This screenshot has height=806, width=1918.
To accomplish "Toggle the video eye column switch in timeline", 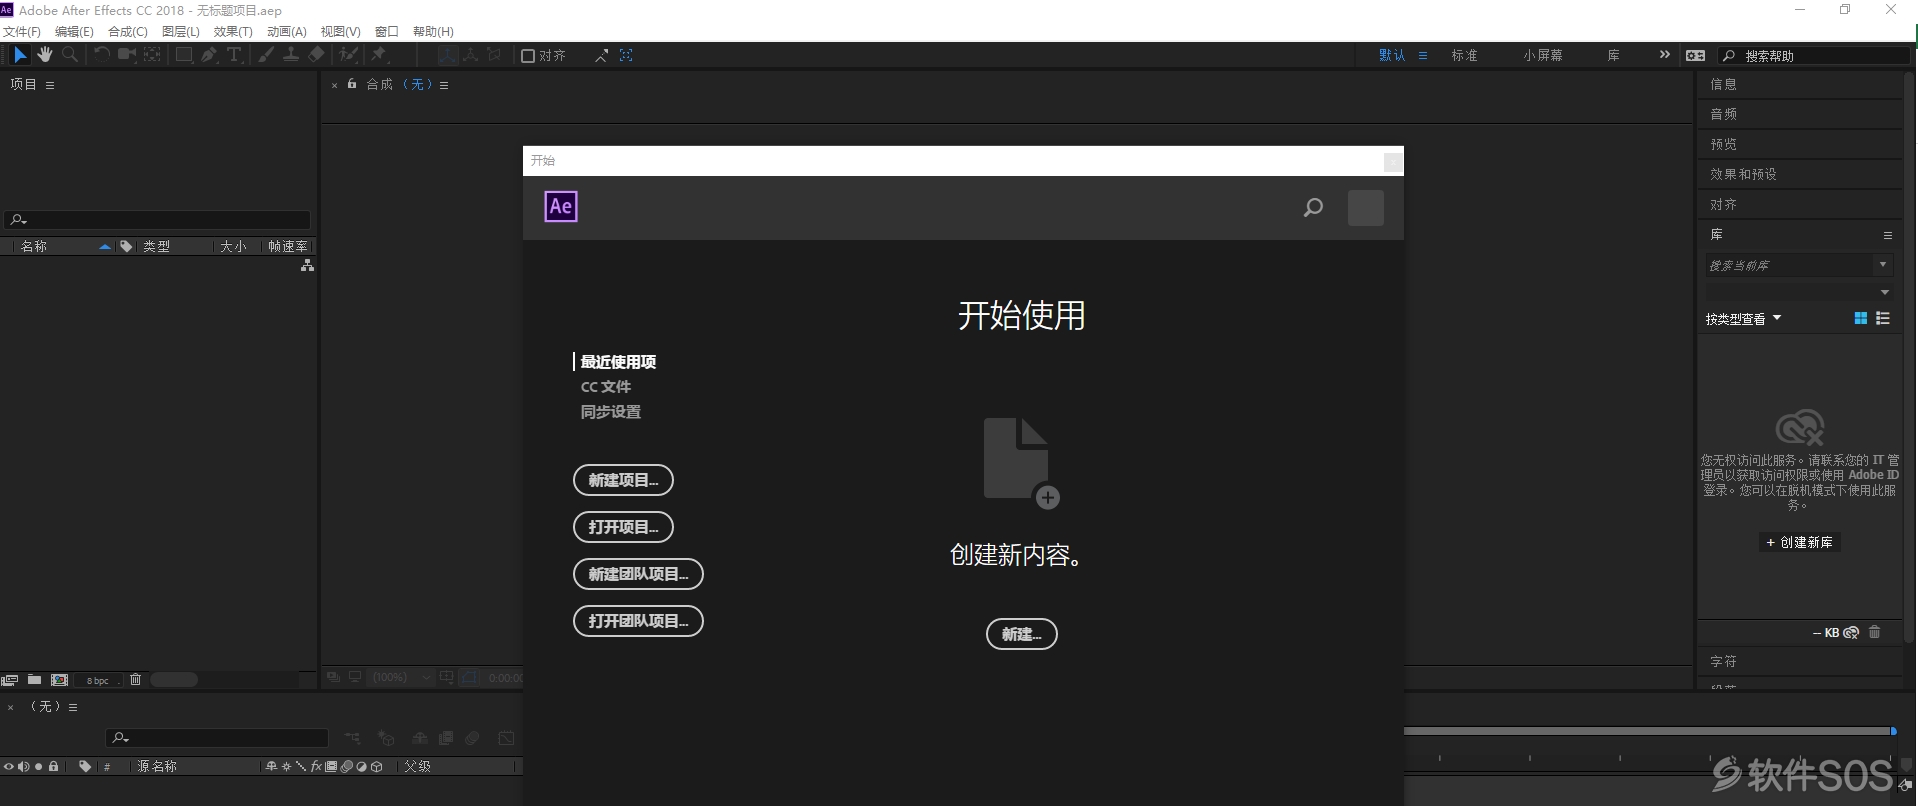I will pos(8,767).
